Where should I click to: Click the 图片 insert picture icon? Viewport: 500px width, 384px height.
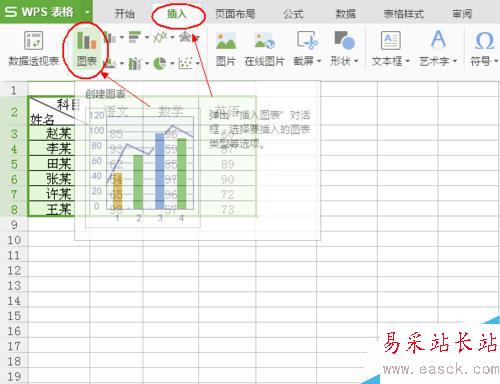(x=226, y=41)
